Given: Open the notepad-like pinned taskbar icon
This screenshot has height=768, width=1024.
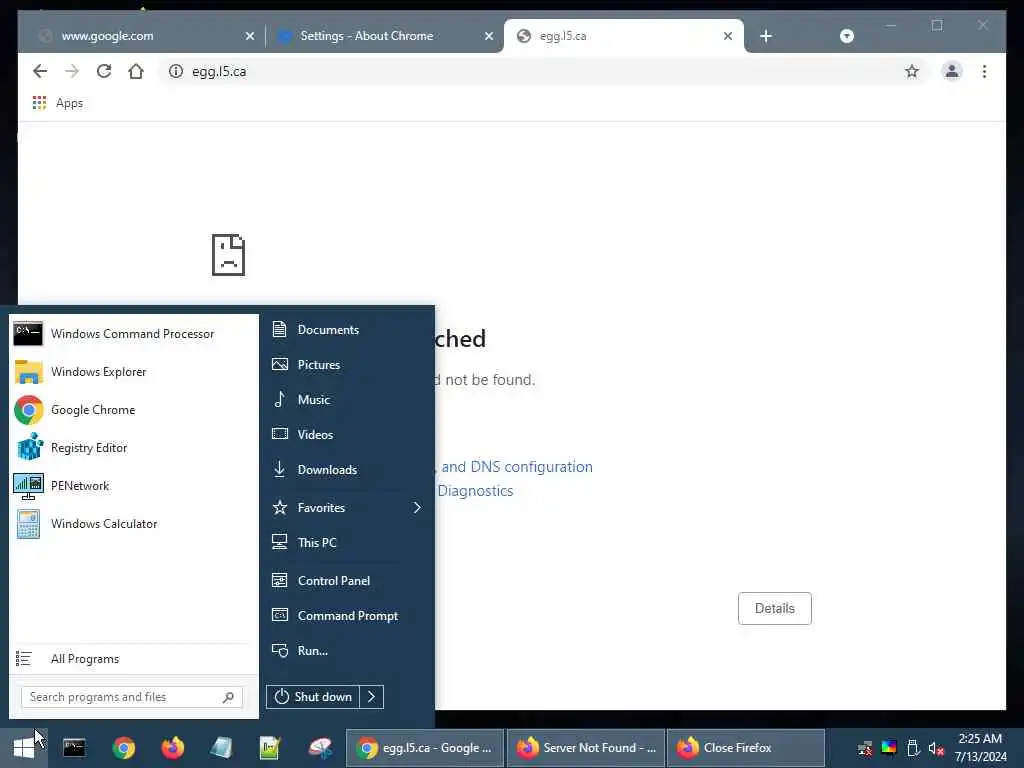Looking at the screenshot, I should click(221, 748).
